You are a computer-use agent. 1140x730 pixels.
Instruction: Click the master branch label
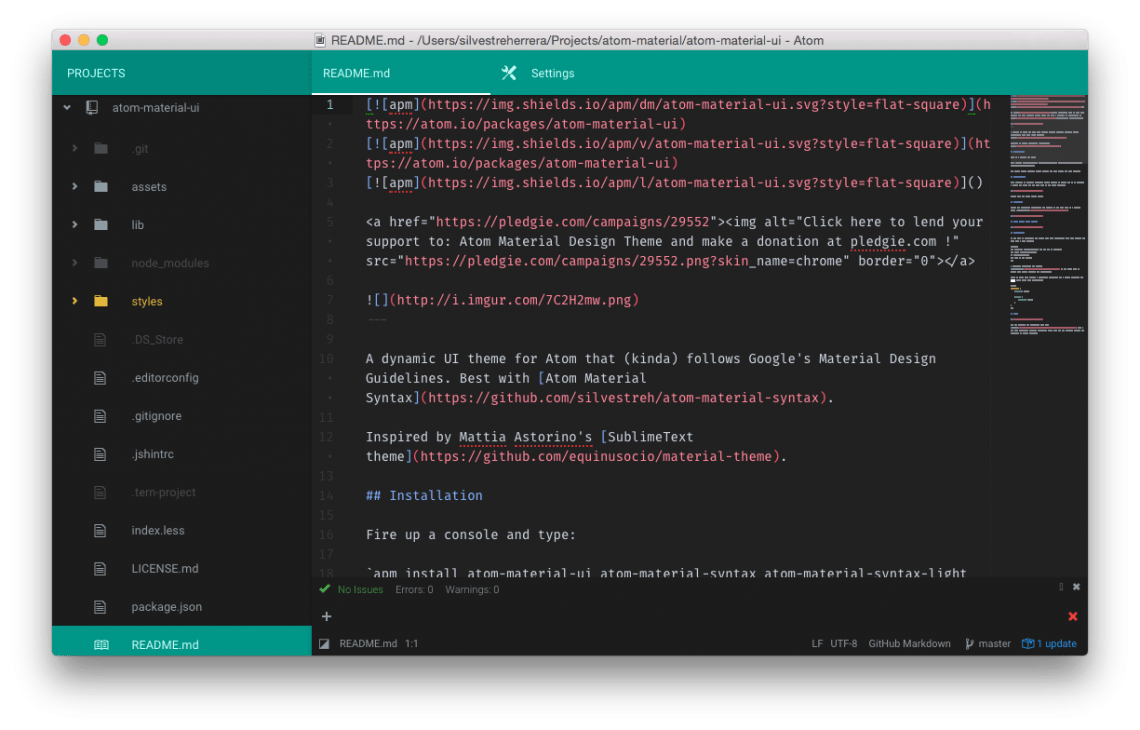click(x=995, y=643)
